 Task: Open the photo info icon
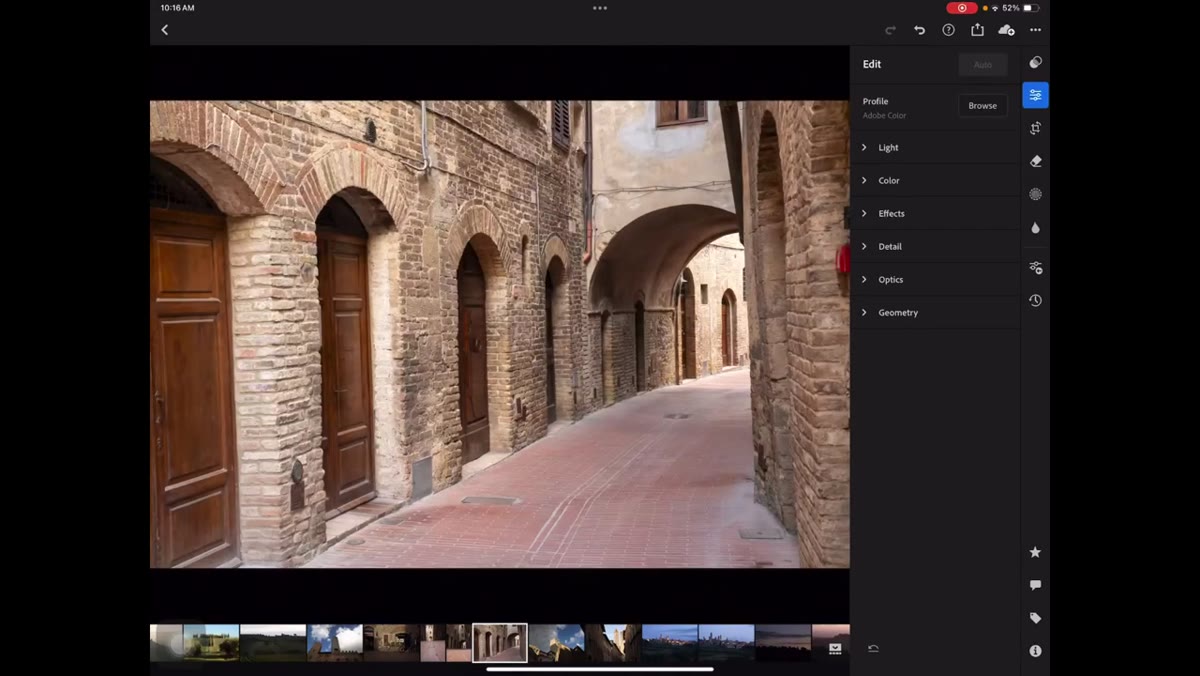pyautogui.click(x=1035, y=651)
